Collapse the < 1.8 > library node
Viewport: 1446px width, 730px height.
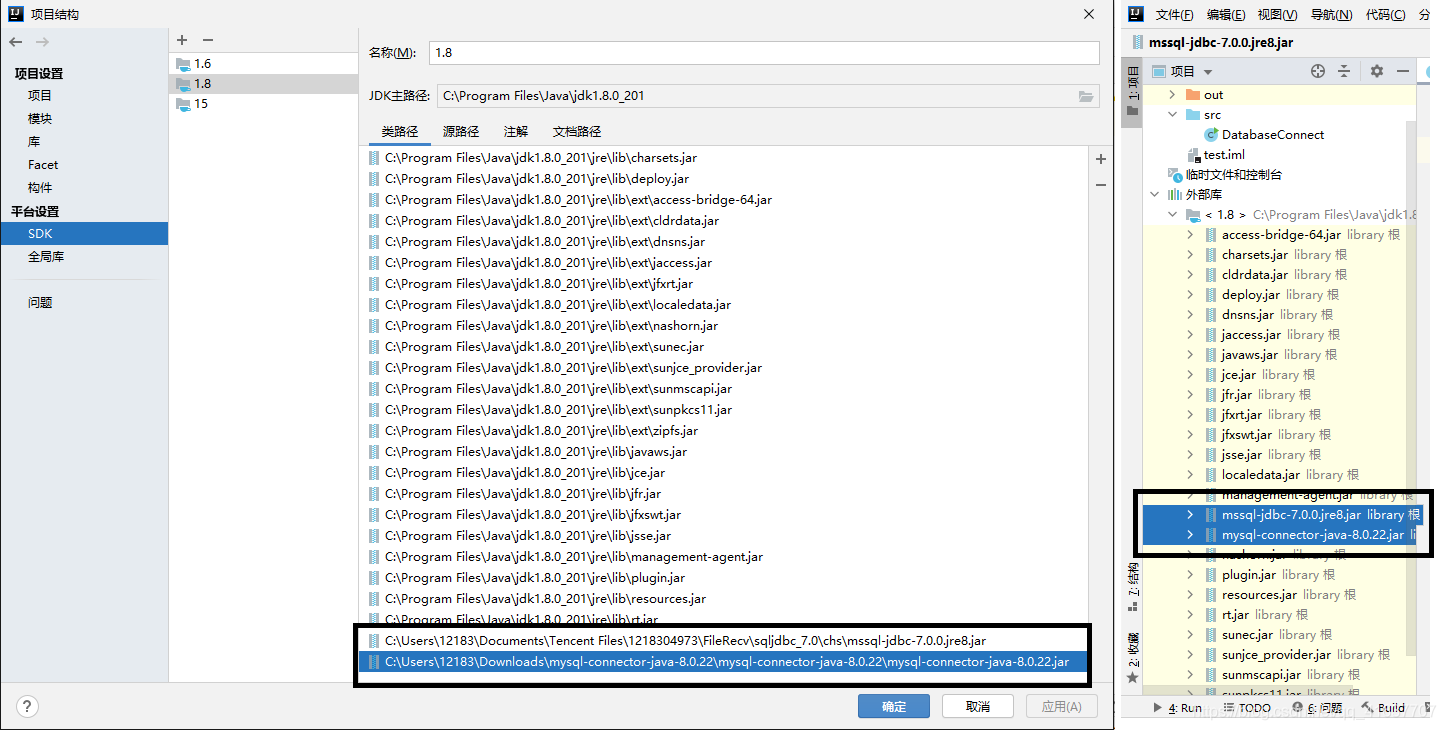tap(1174, 215)
